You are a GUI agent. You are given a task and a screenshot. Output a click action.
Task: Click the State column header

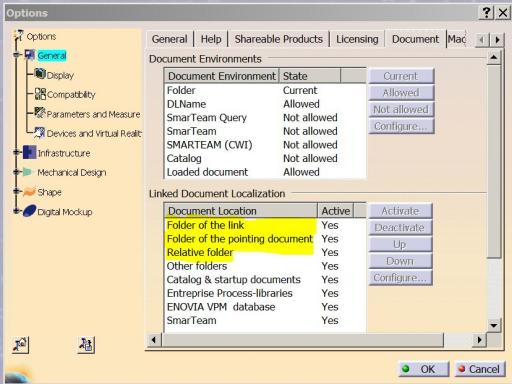pos(310,76)
